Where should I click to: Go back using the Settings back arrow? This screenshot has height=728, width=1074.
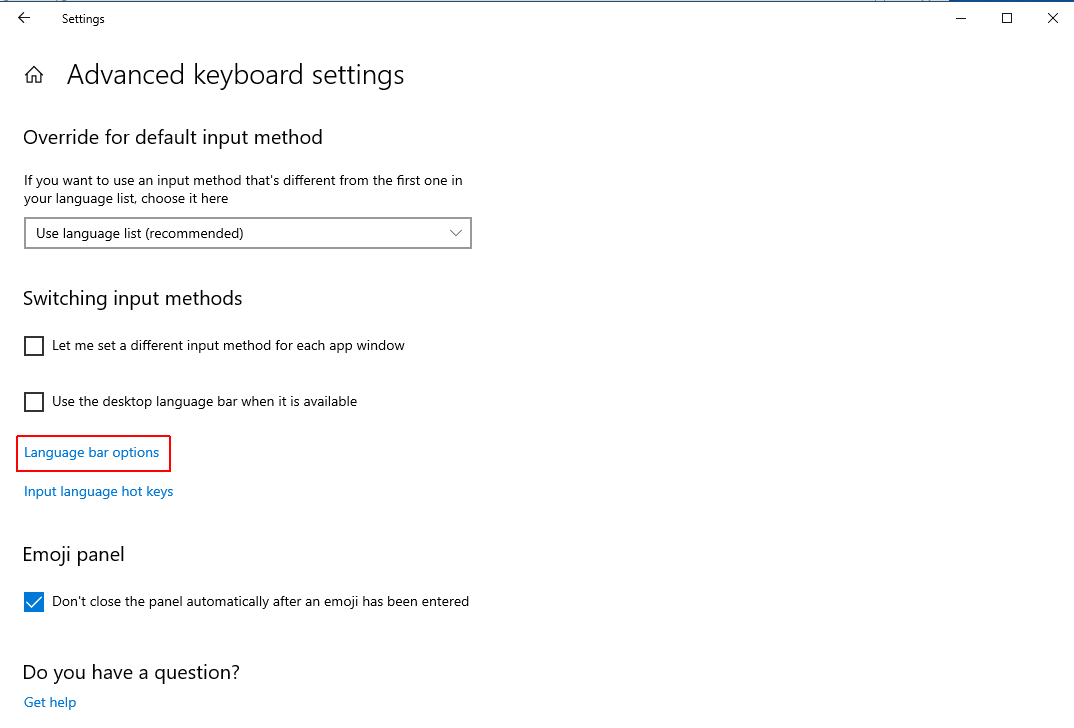coord(24,18)
